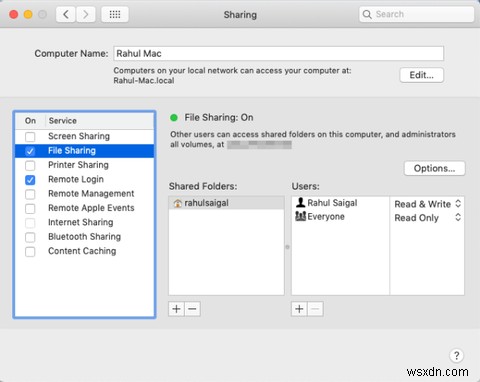Close the Sharing window with red button
The height and width of the screenshot is (382, 480).
tap(14, 14)
